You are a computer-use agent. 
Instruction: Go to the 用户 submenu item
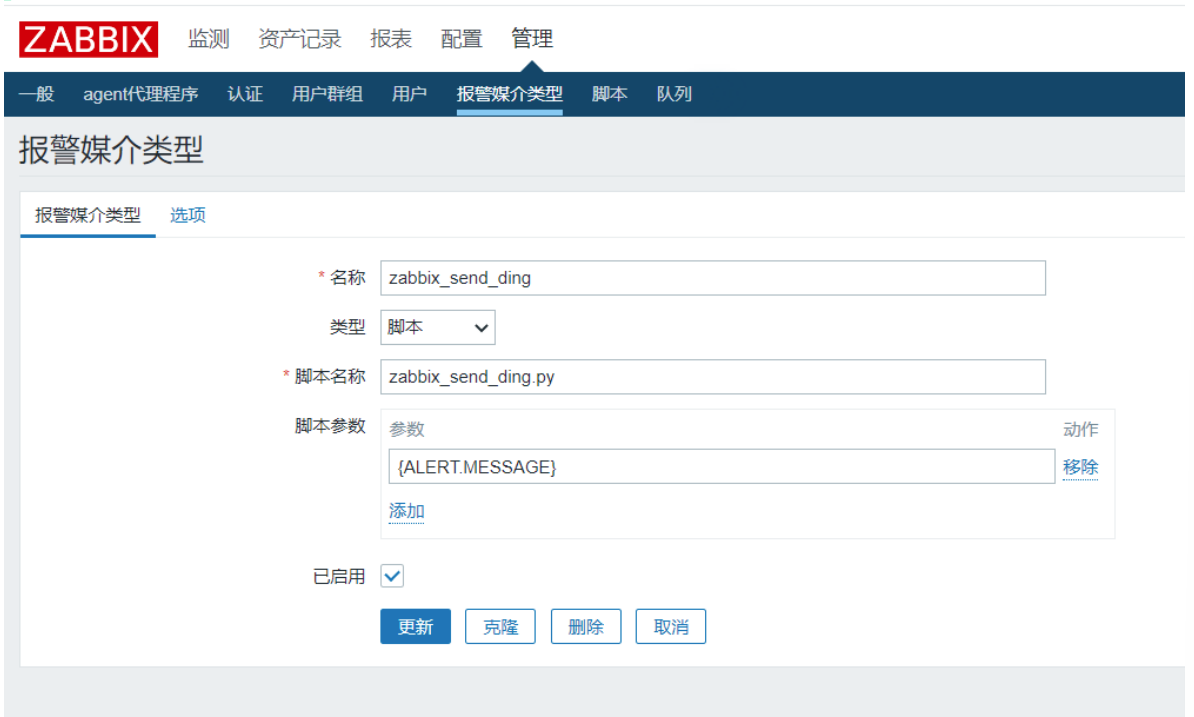pos(409,94)
